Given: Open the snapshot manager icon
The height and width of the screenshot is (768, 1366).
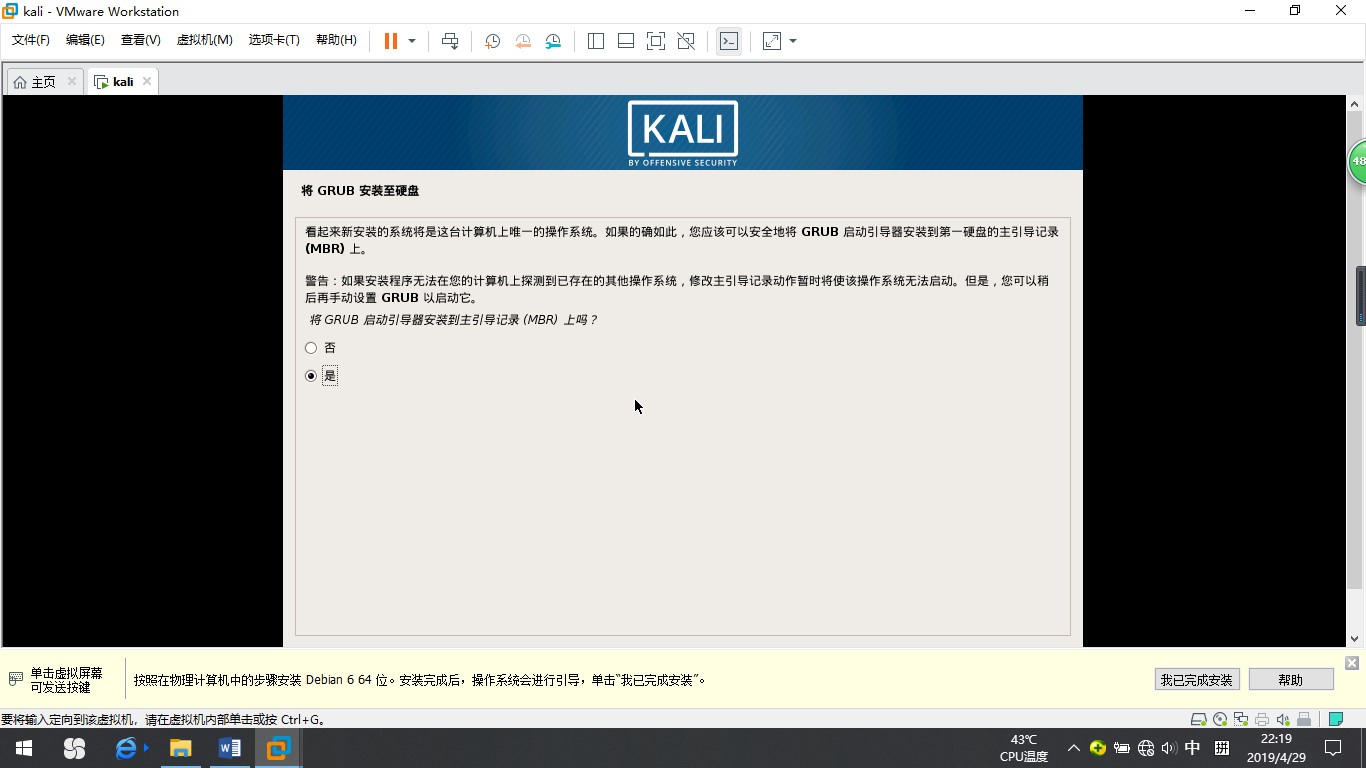Looking at the screenshot, I should [x=553, y=41].
